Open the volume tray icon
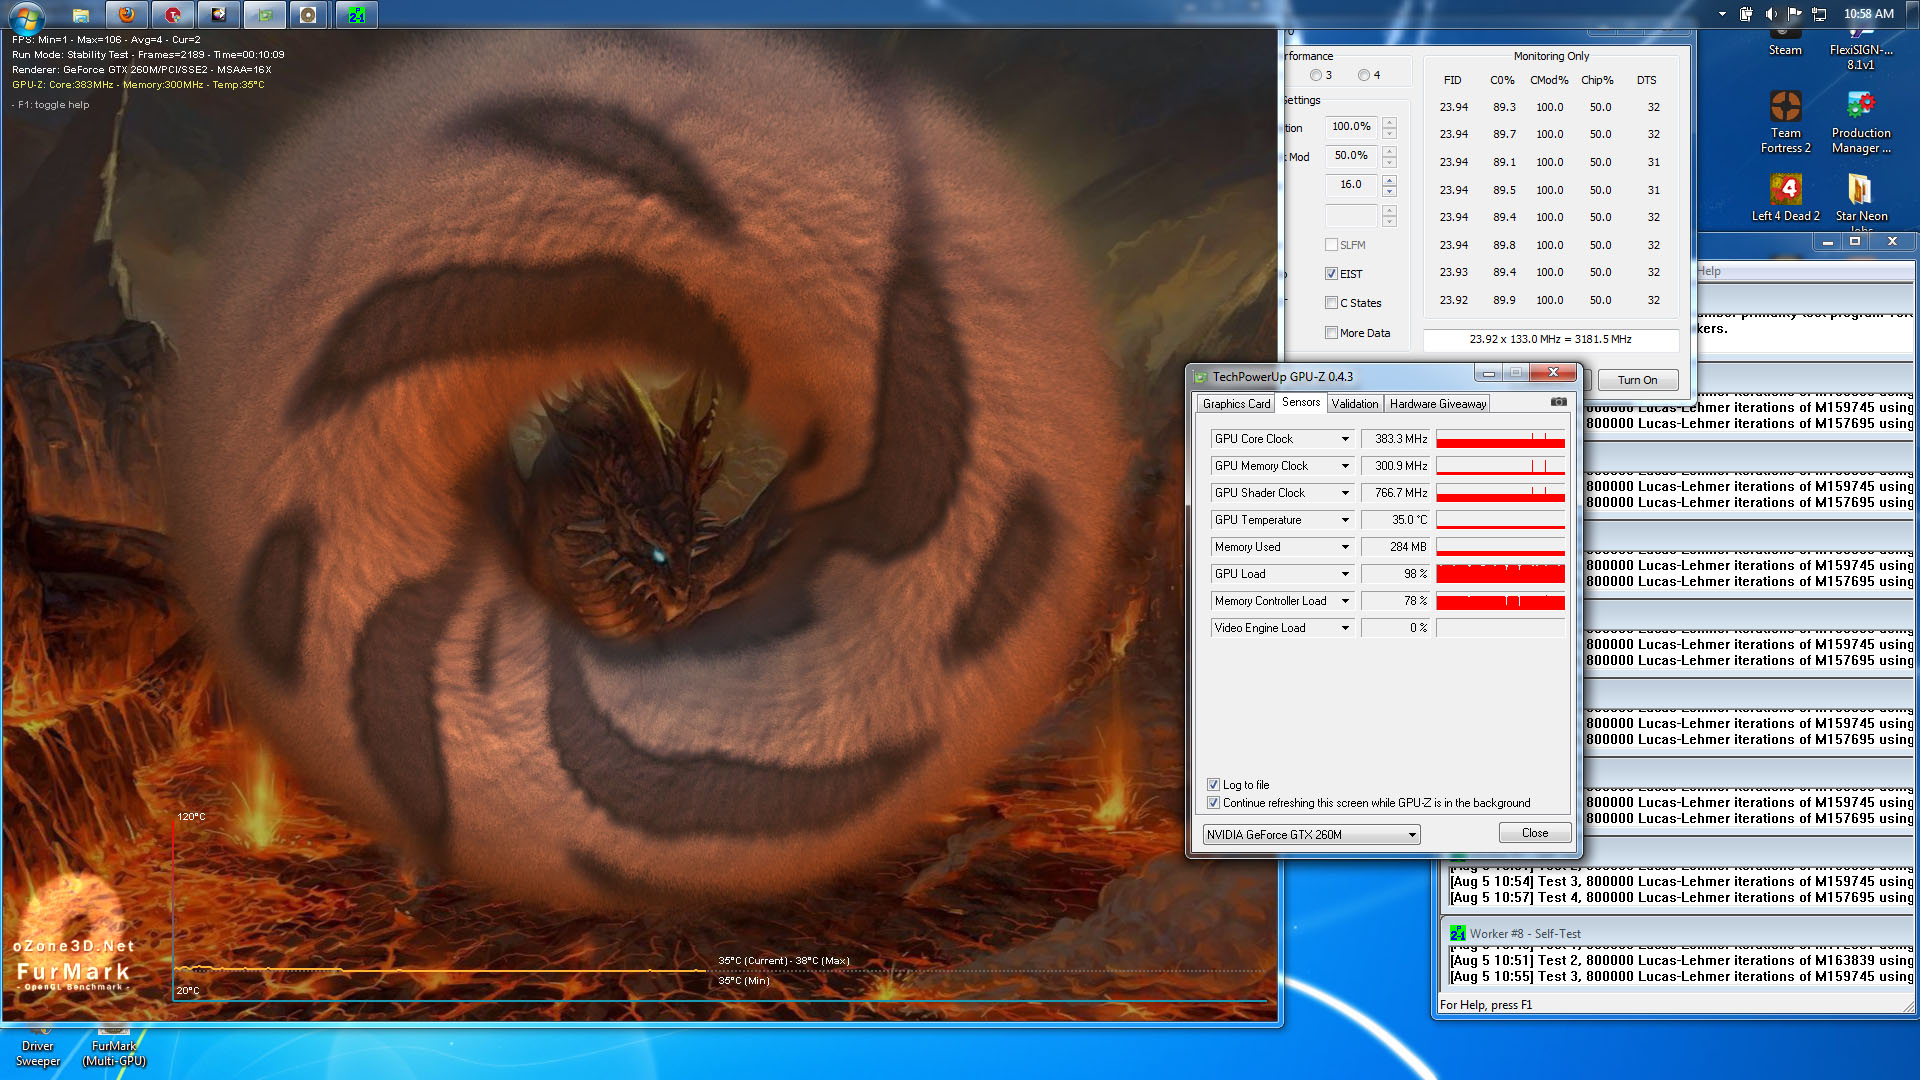Image resolution: width=1920 pixels, height=1080 pixels. (x=1770, y=14)
